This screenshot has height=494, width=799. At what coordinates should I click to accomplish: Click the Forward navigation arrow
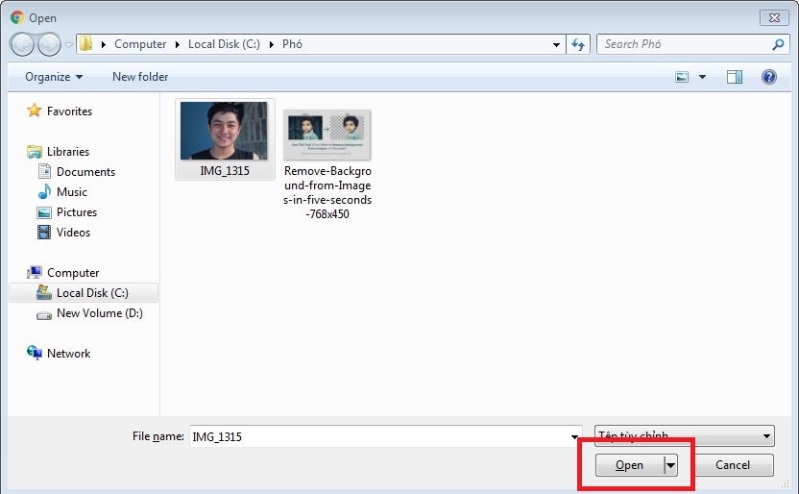tap(49, 44)
